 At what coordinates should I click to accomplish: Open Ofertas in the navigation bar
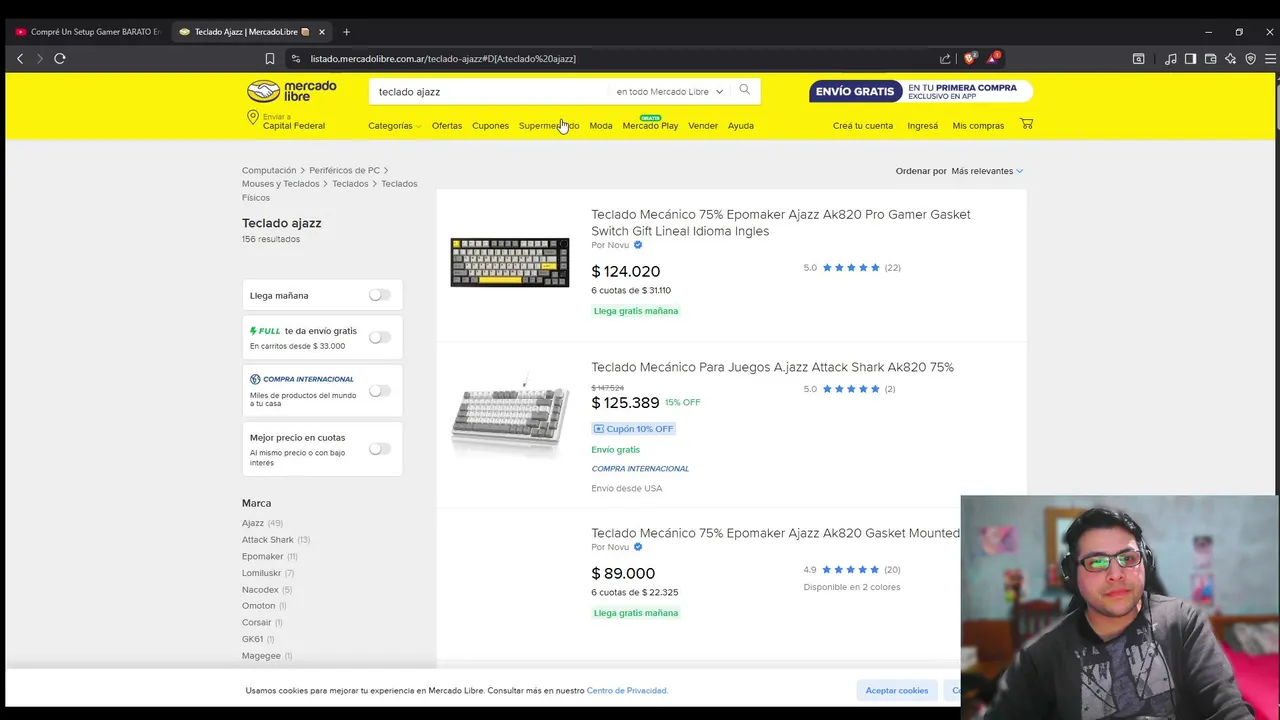point(447,126)
